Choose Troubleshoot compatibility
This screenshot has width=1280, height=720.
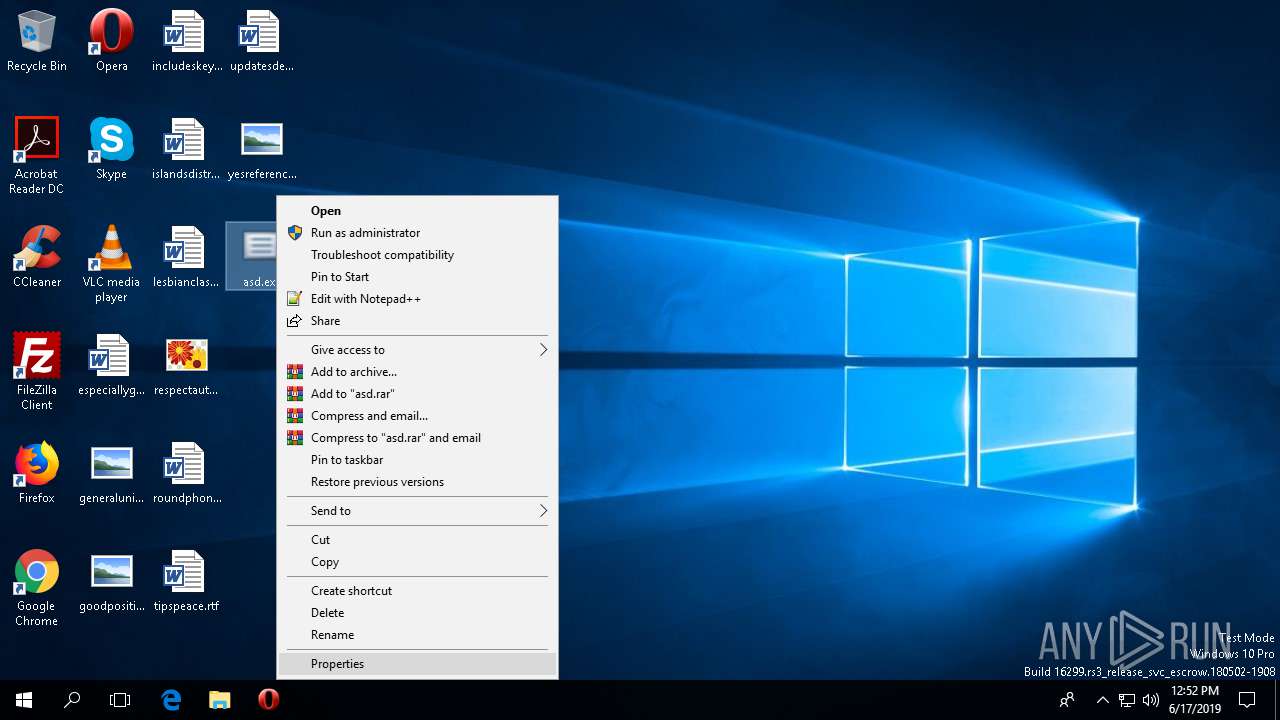(417, 255)
